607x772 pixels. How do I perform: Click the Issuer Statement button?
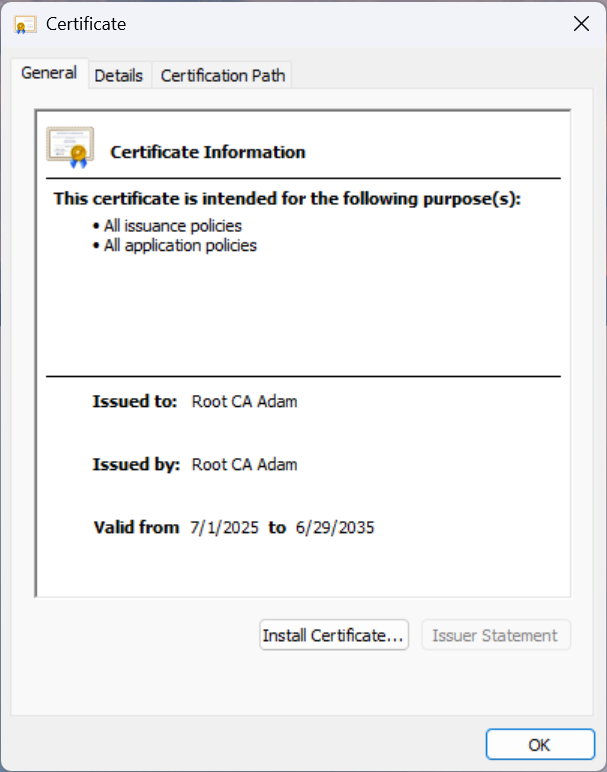[495, 635]
